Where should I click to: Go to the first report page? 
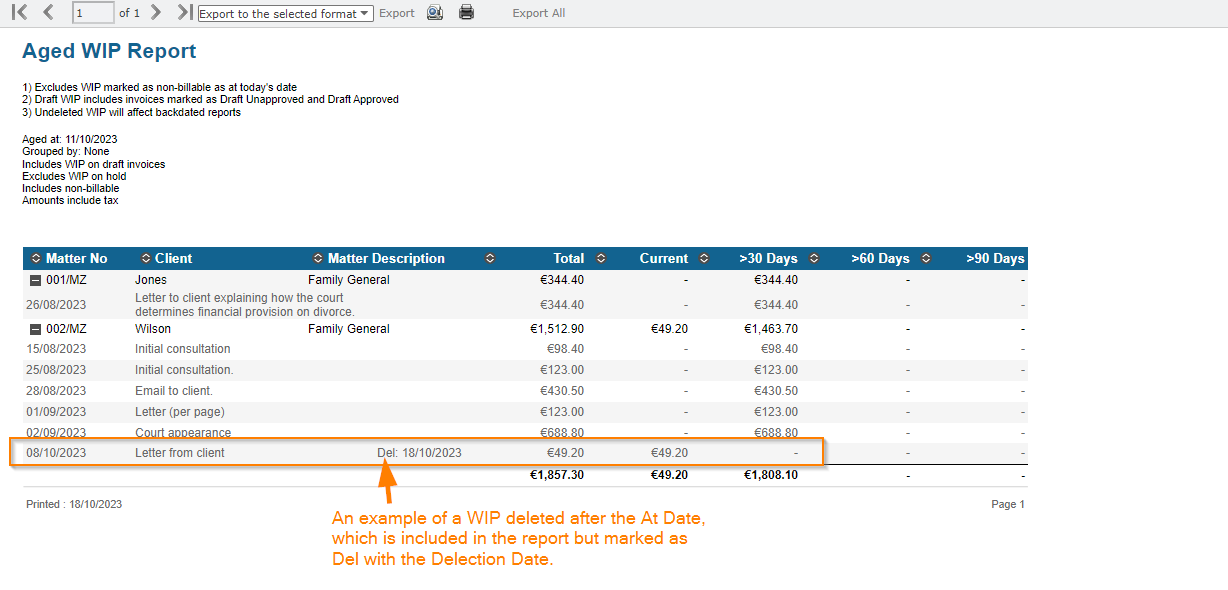(x=19, y=13)
